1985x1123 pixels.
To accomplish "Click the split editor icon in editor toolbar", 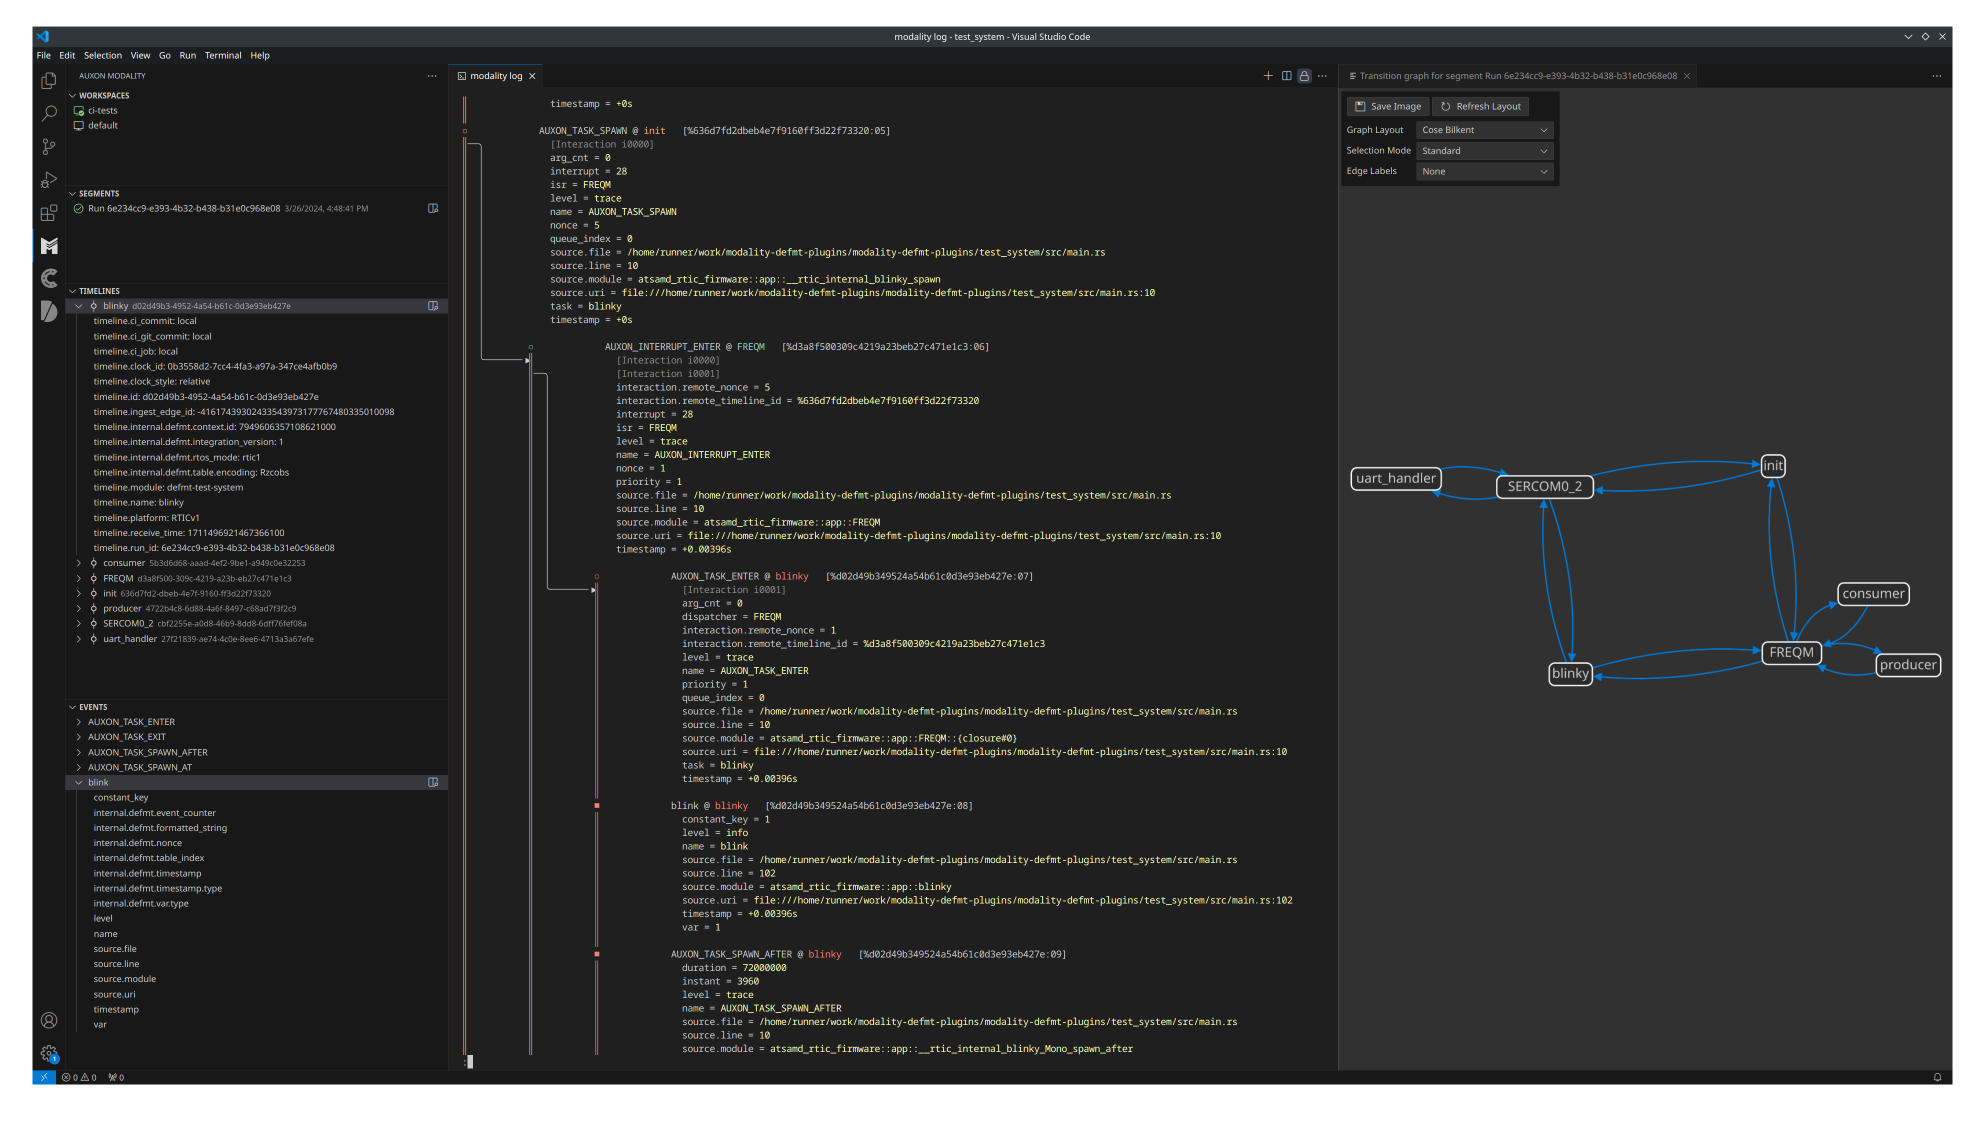I will click(1286, 76).
